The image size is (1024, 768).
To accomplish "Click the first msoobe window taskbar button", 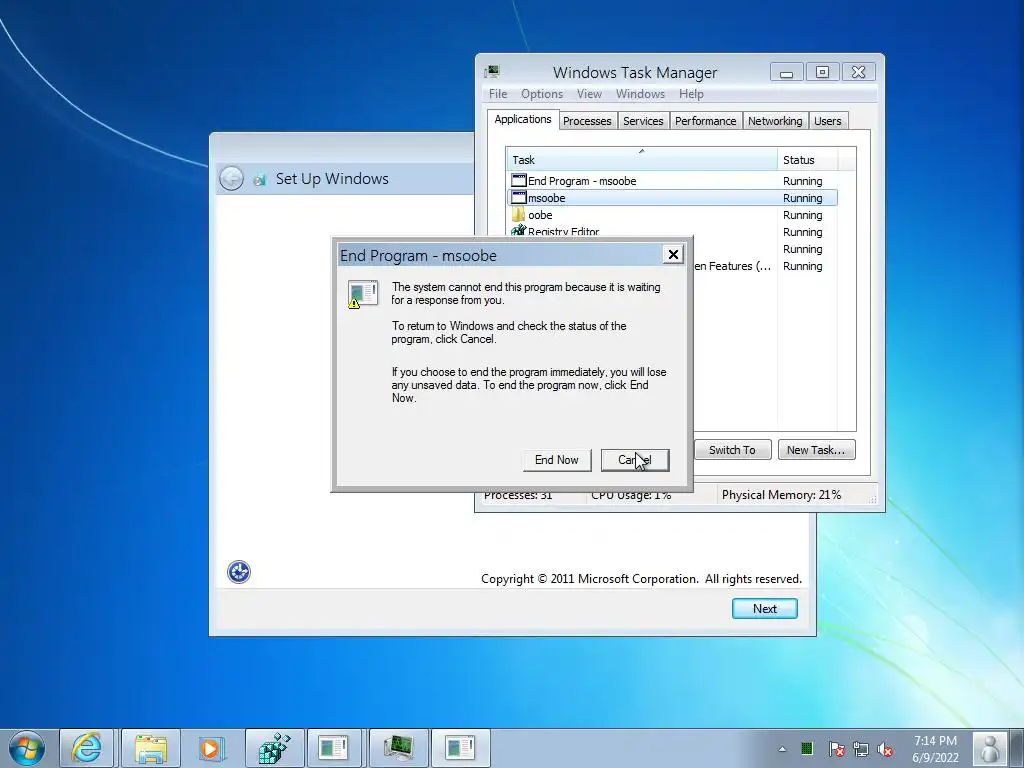I will click(333, 748).
